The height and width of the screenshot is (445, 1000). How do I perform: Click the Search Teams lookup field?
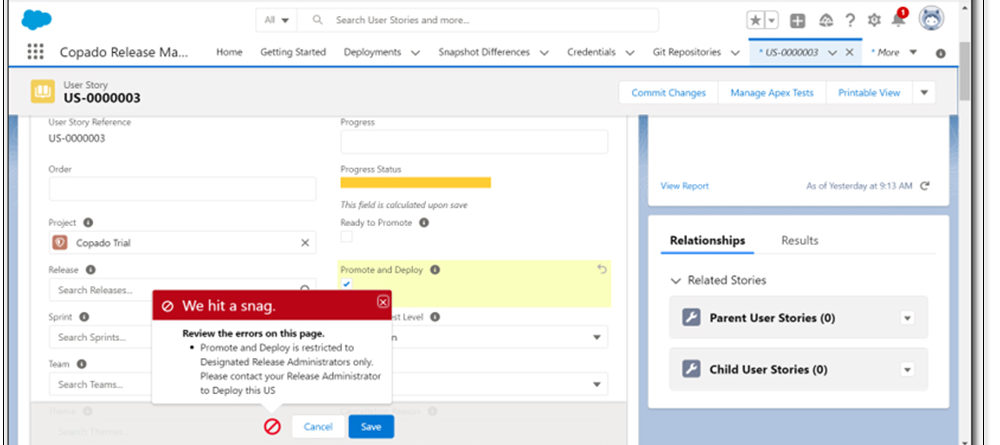point(100,384)
